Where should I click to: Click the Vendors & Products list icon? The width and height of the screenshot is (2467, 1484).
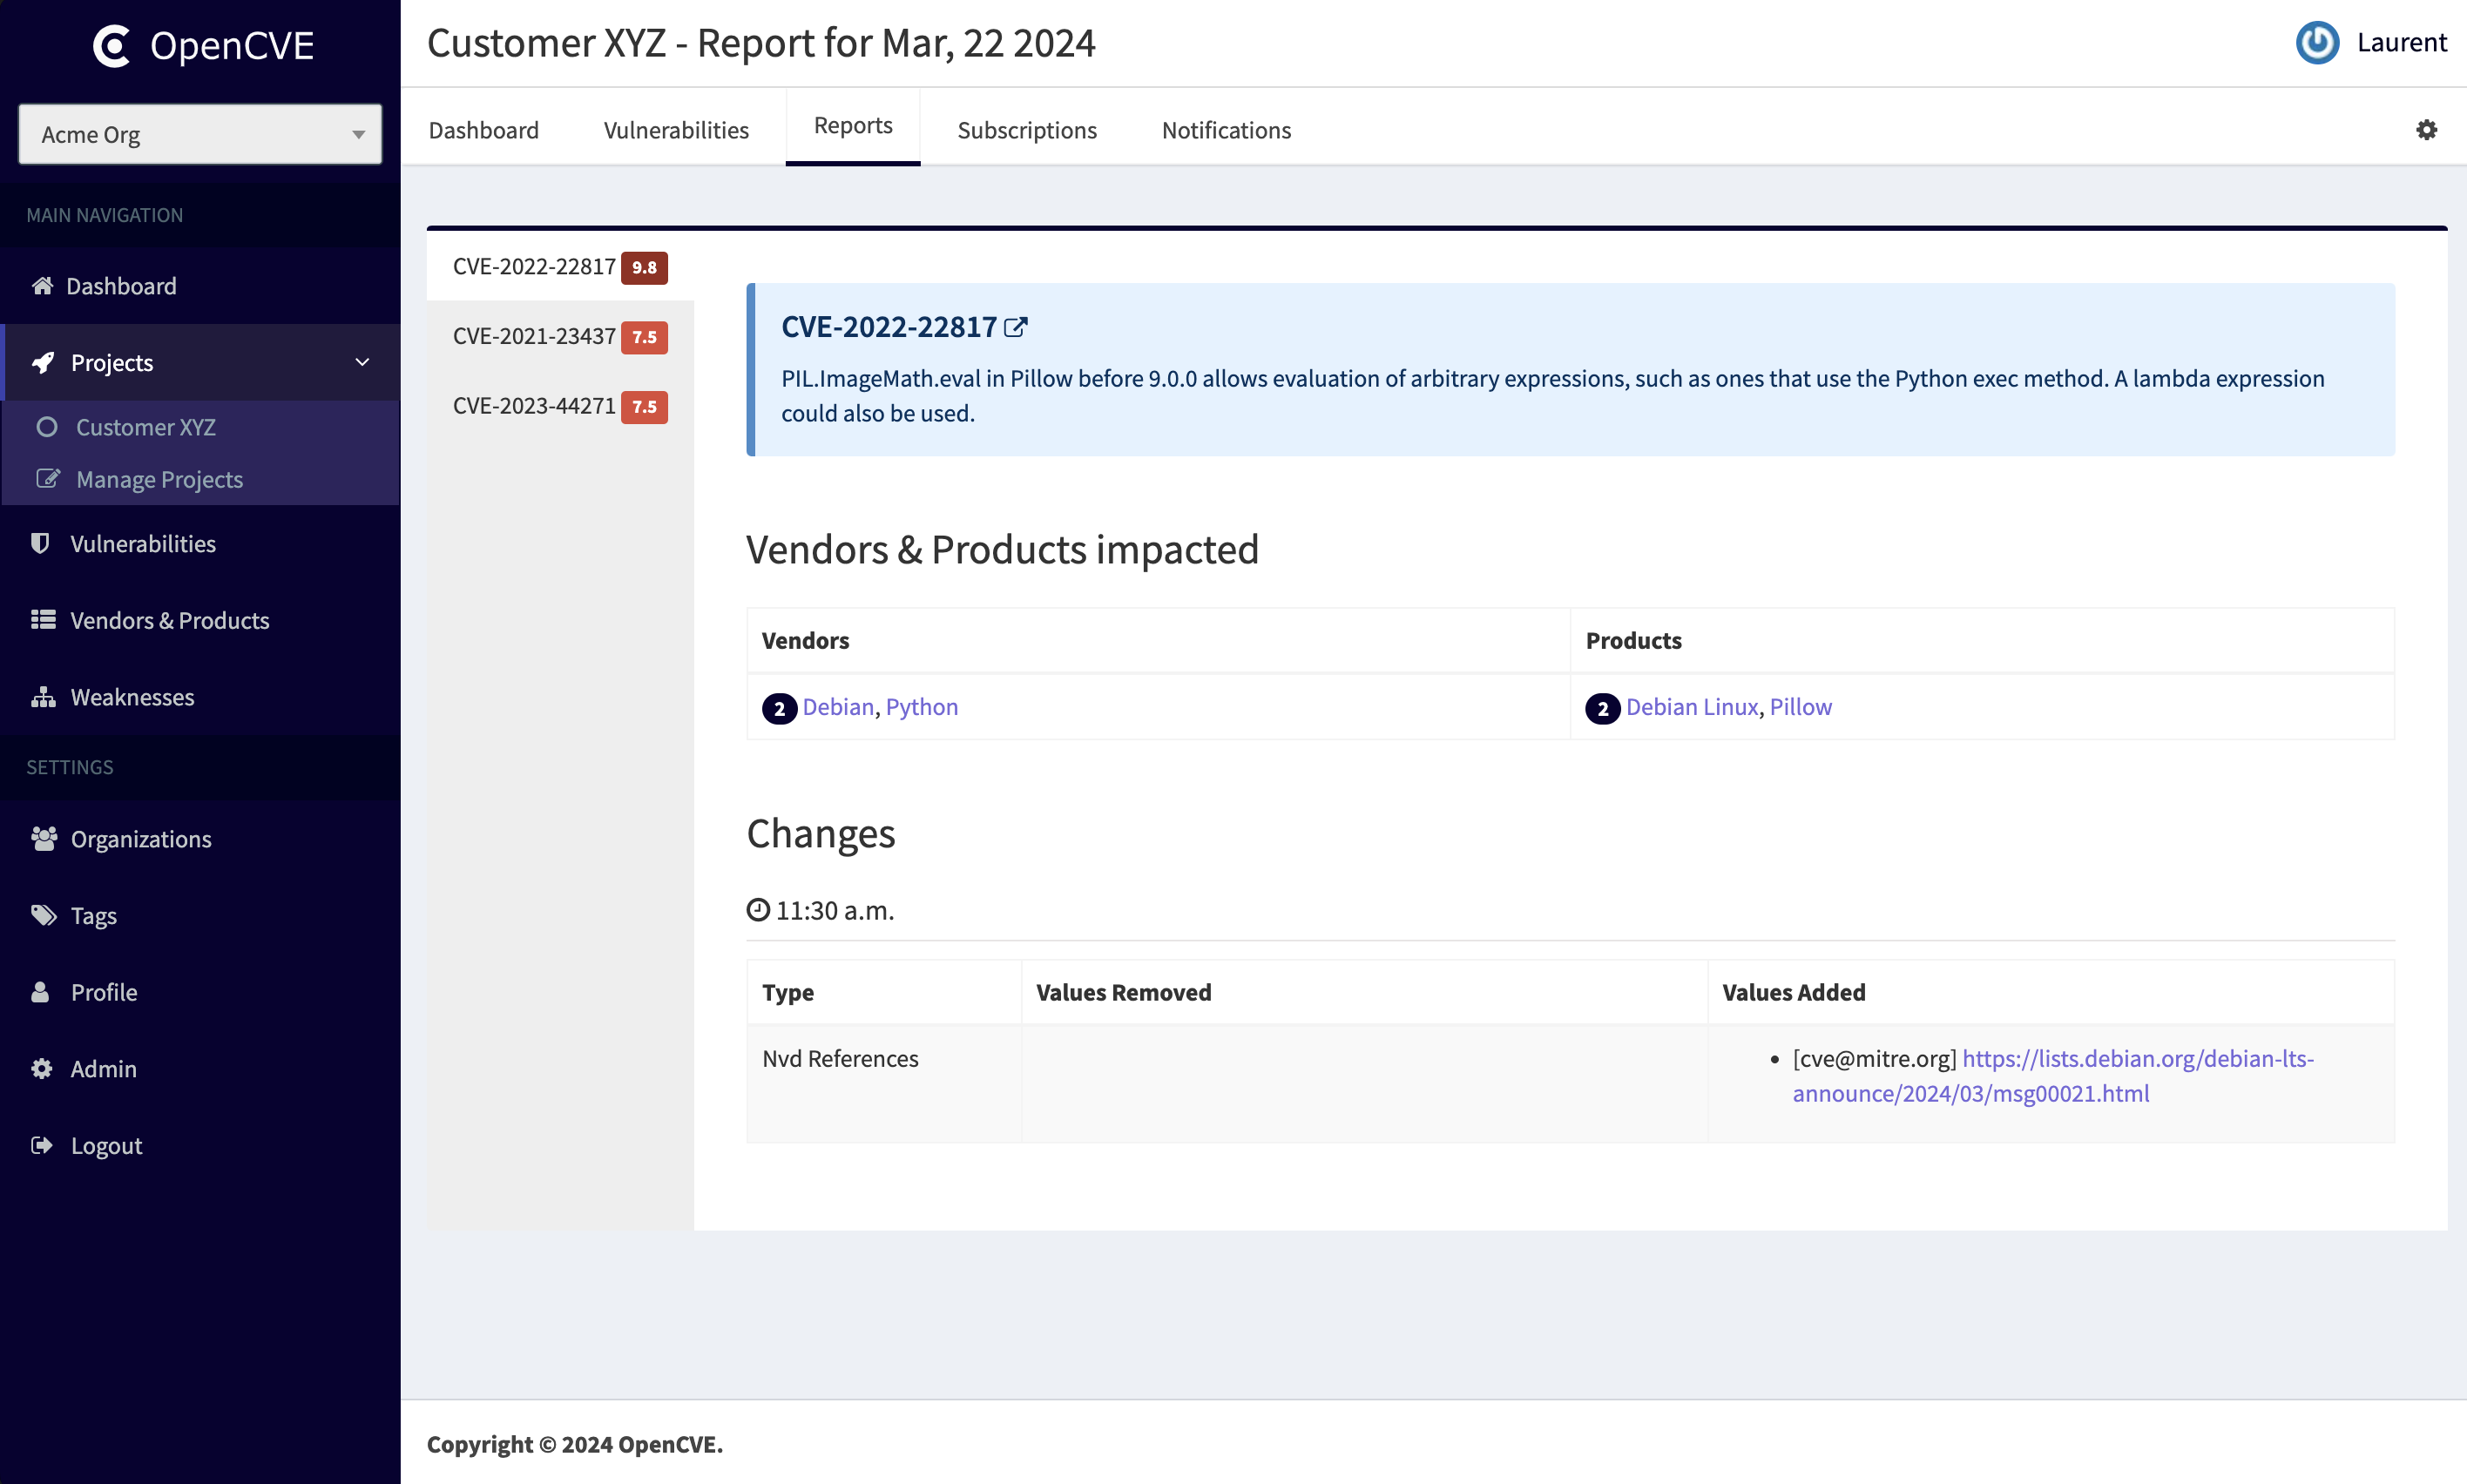click(x=43, y=620)
